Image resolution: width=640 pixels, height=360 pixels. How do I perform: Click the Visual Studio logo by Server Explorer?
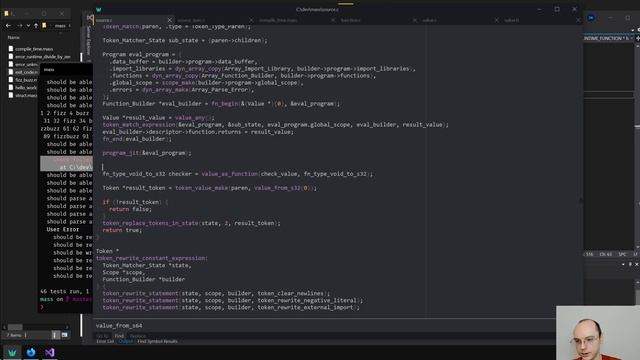[x=90, y=18]
